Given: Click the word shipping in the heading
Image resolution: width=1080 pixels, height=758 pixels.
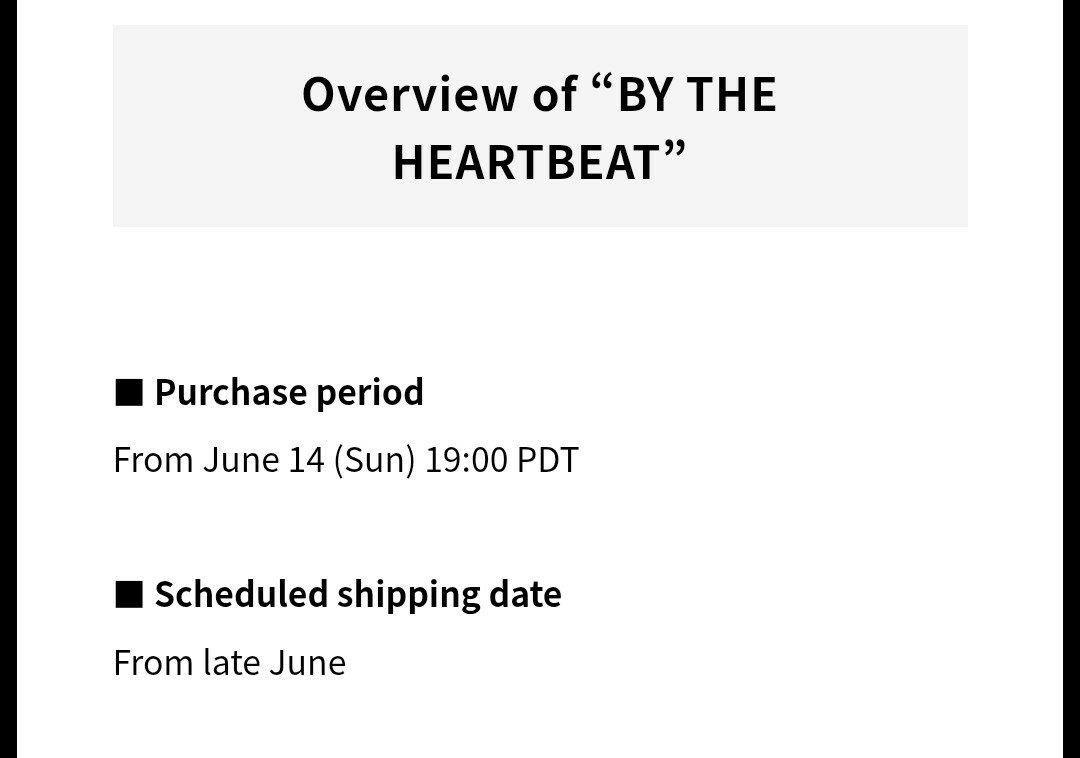Looking at the screenshot, I should click(408, 596).
